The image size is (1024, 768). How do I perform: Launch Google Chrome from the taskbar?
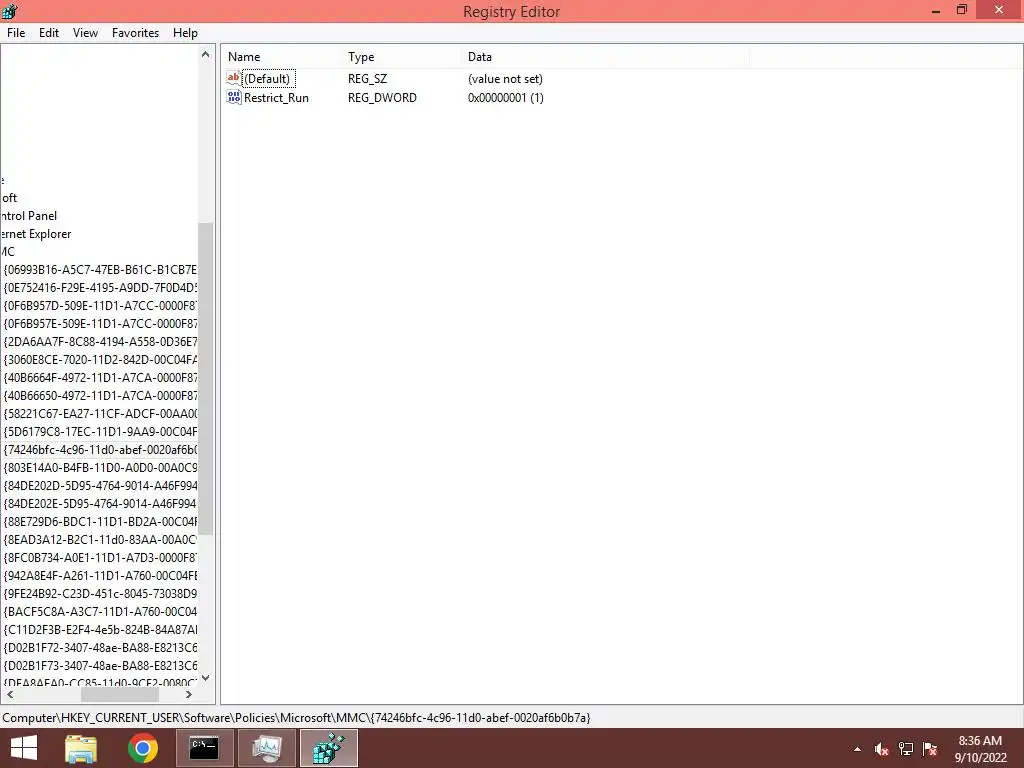pos(142,748)
